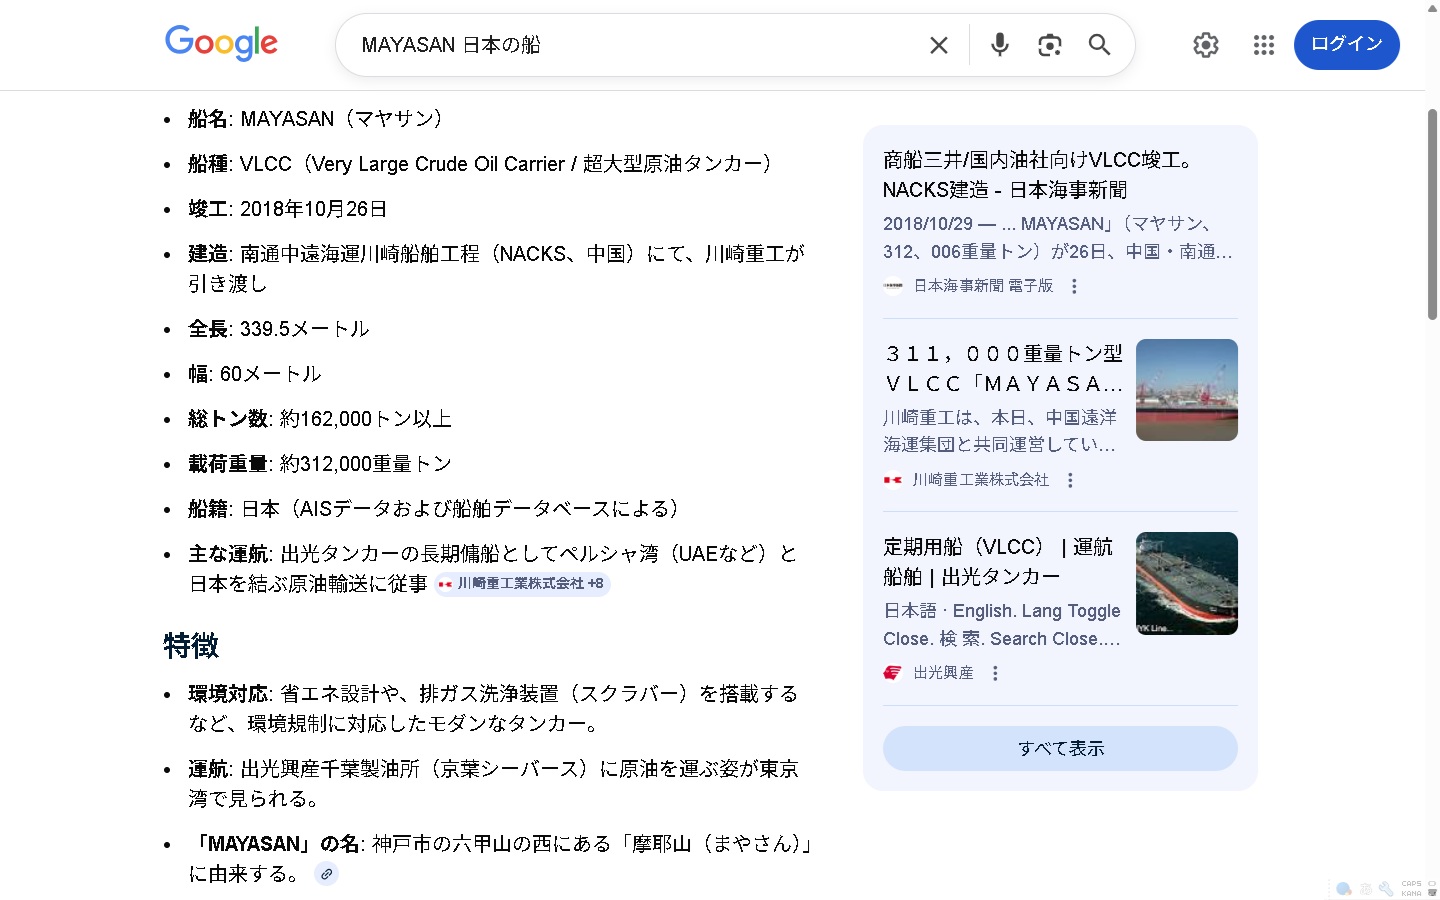This screenshot has width=1440, height=900.
Task: Start voice search with microphone icon
Action: coord(999,45)
